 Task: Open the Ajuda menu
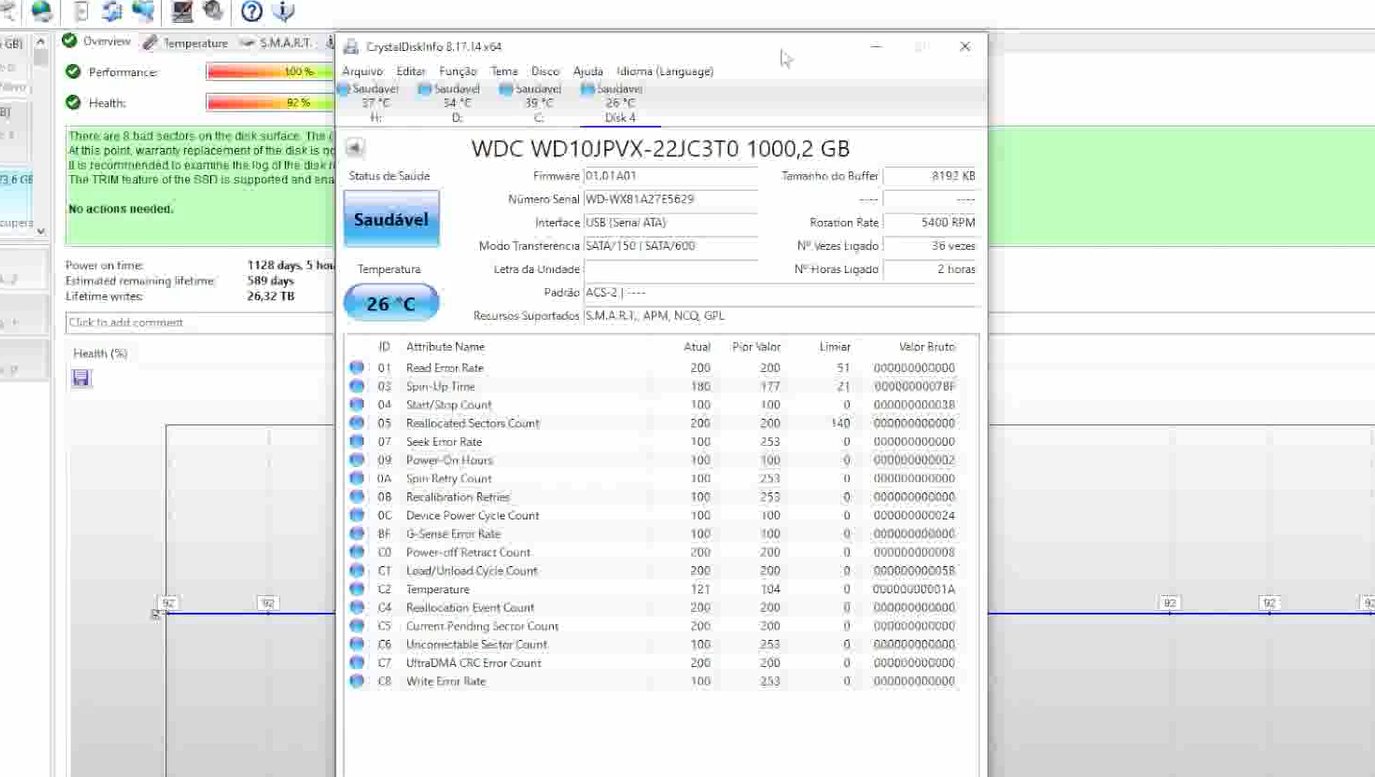click(x=588, y=71)
